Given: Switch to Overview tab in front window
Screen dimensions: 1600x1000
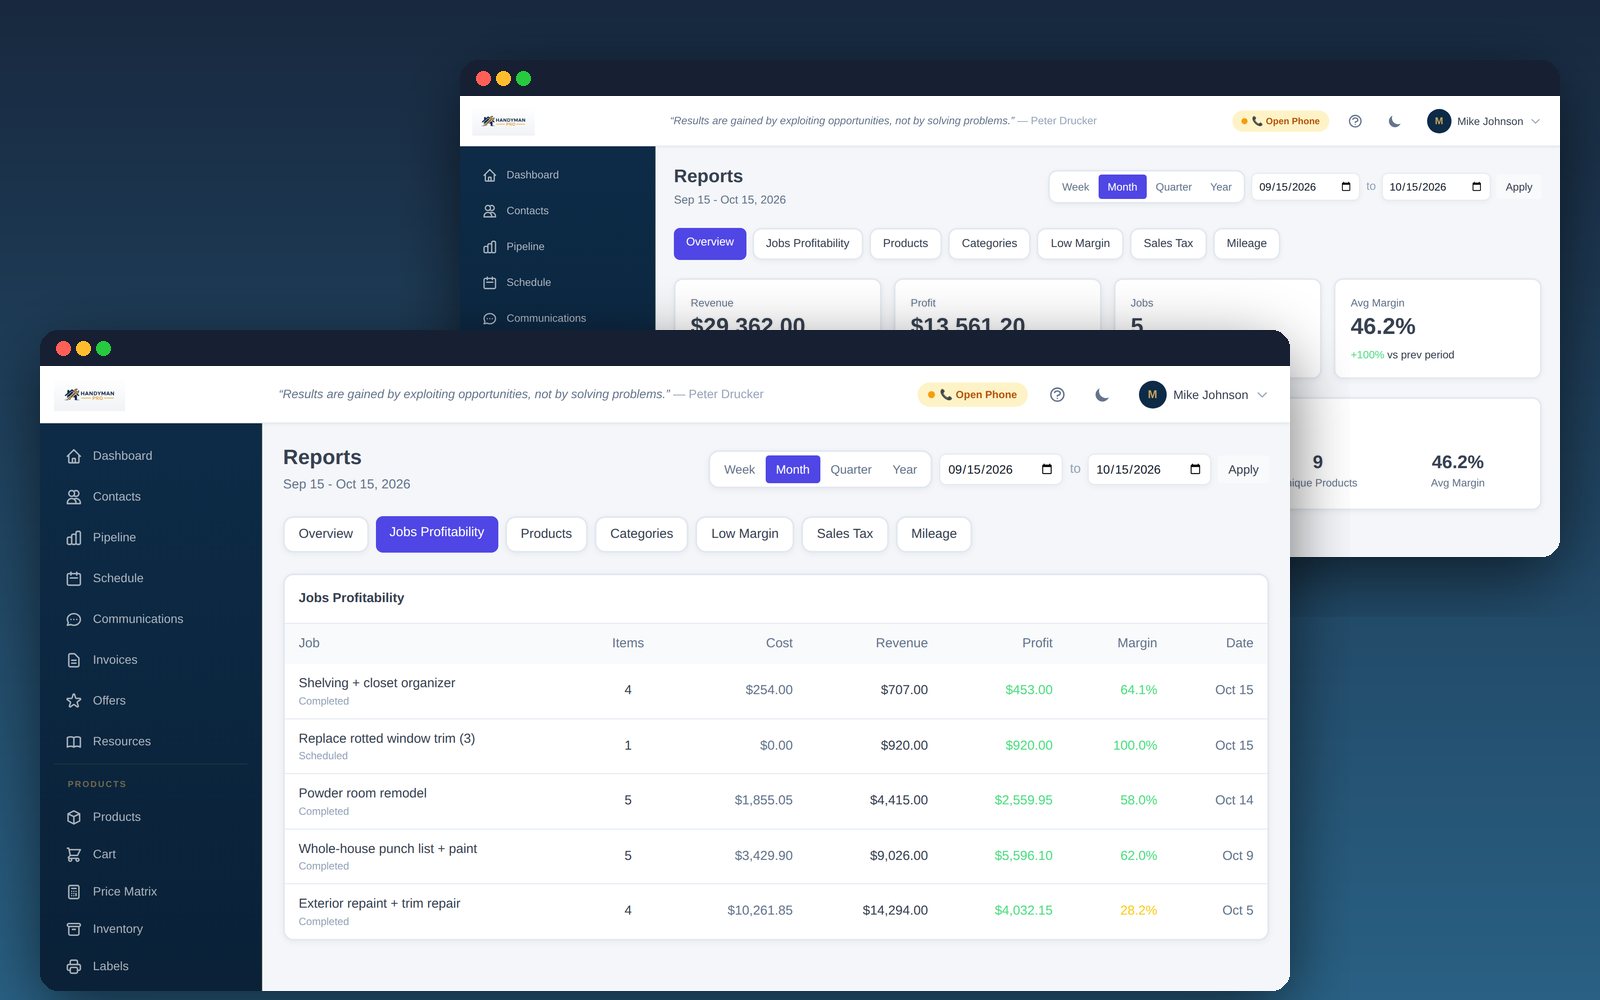Looking at the screenshot, I should (326, 534).
